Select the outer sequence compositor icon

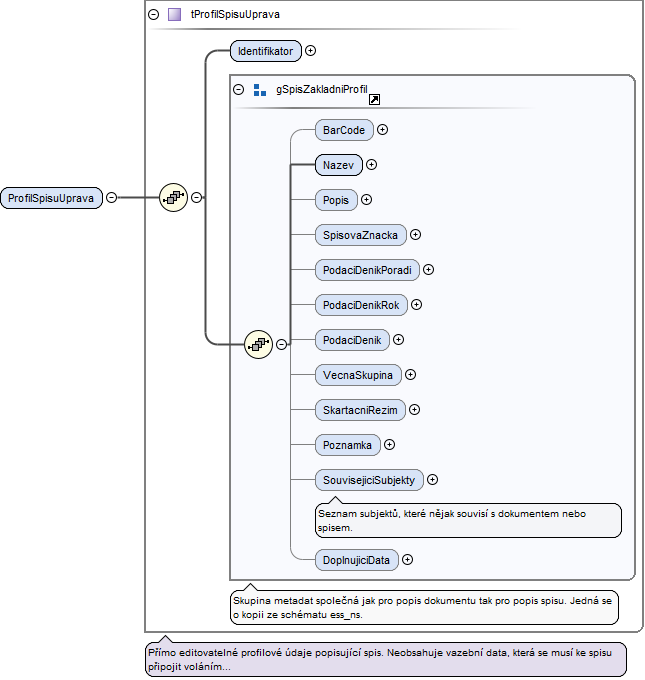point(174,198)
